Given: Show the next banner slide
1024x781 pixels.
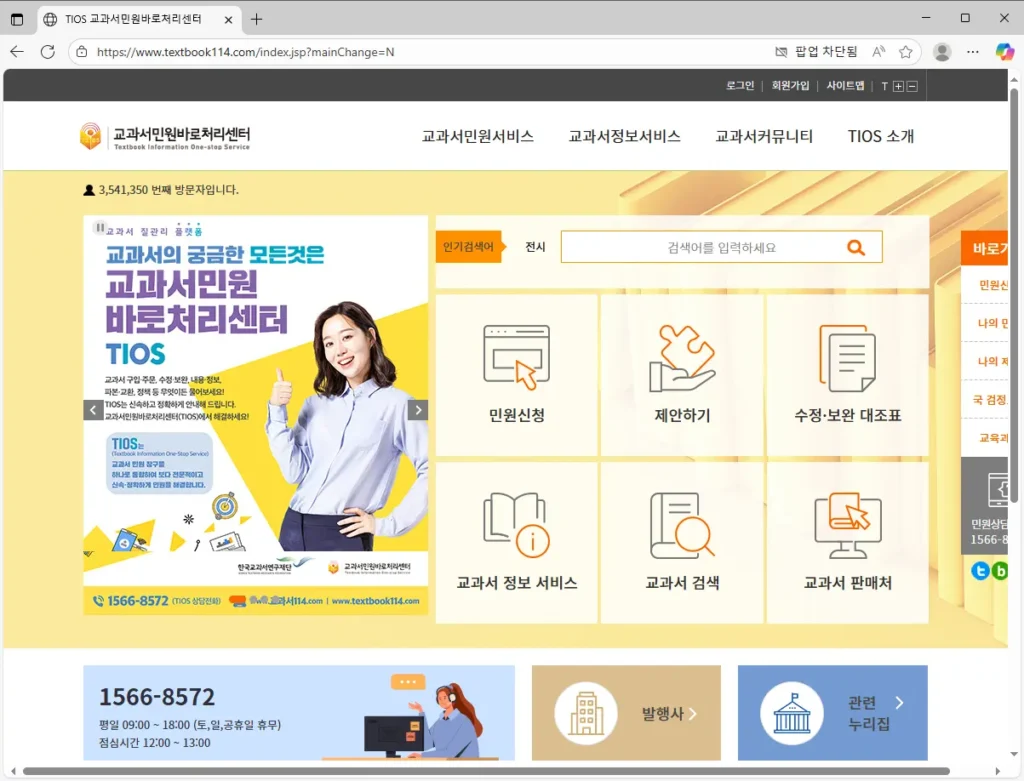Looking at the screenshot, I should coord(418,409).
